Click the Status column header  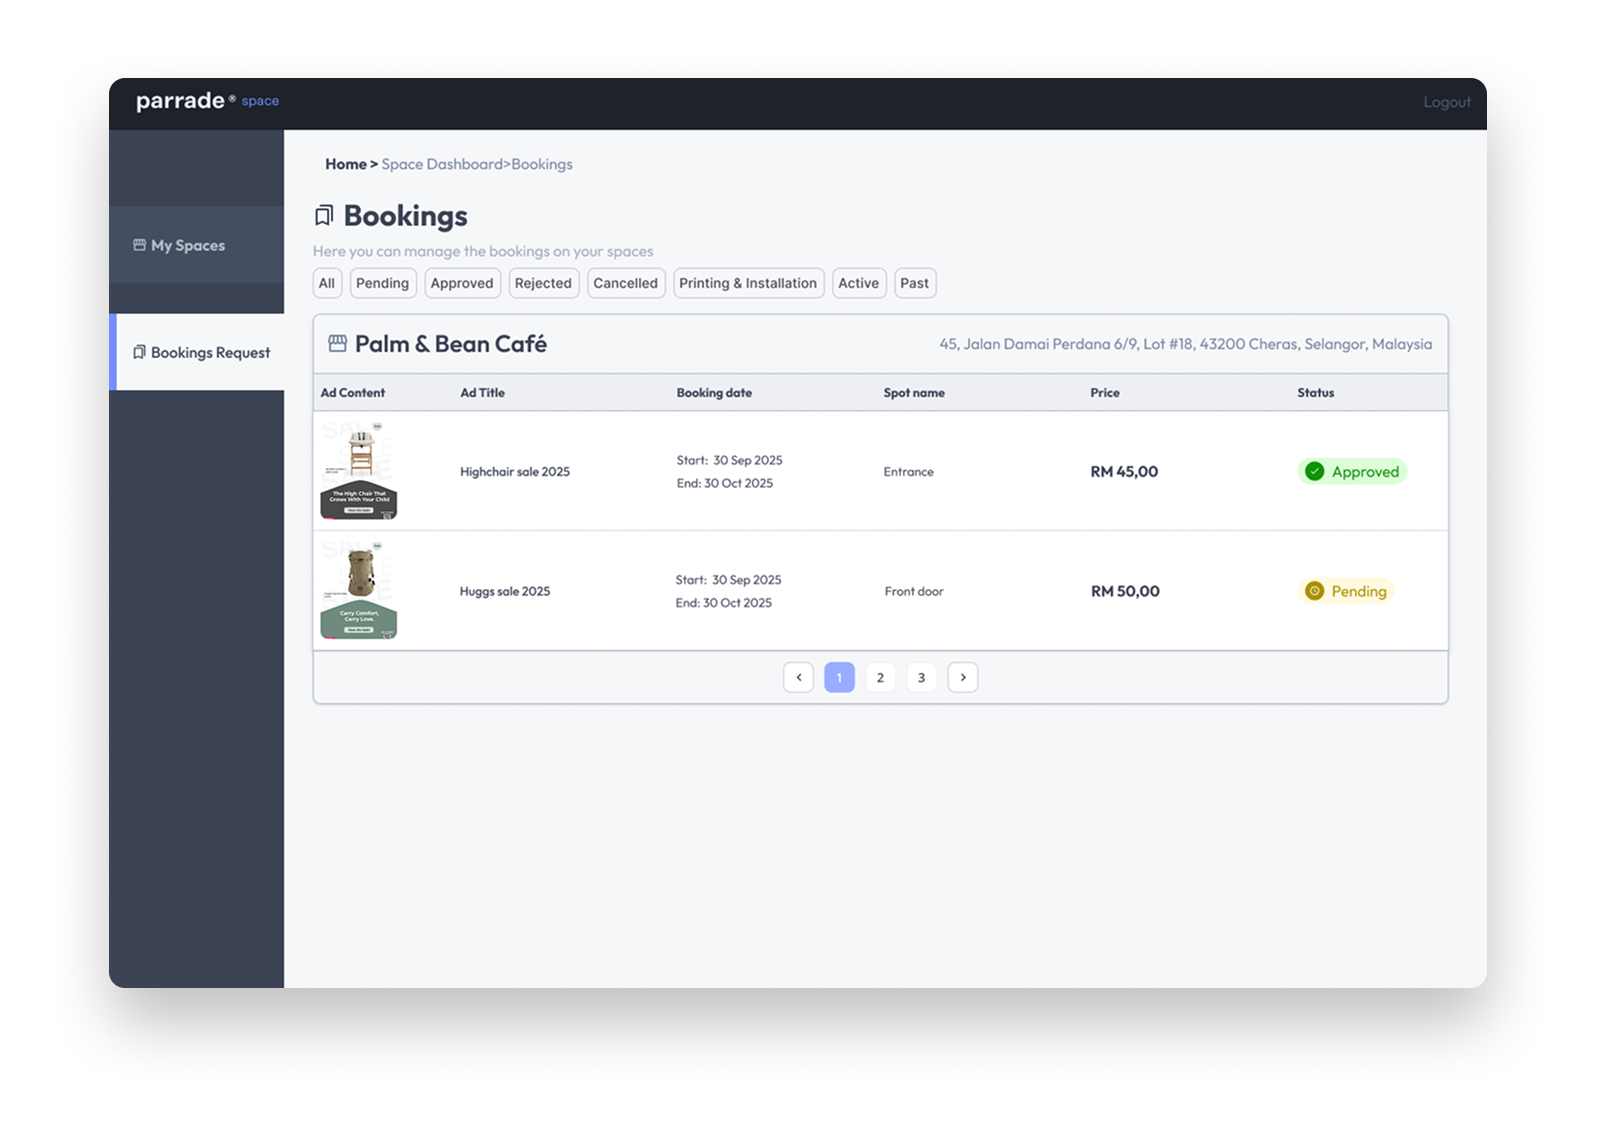[x=1316, y=393]
